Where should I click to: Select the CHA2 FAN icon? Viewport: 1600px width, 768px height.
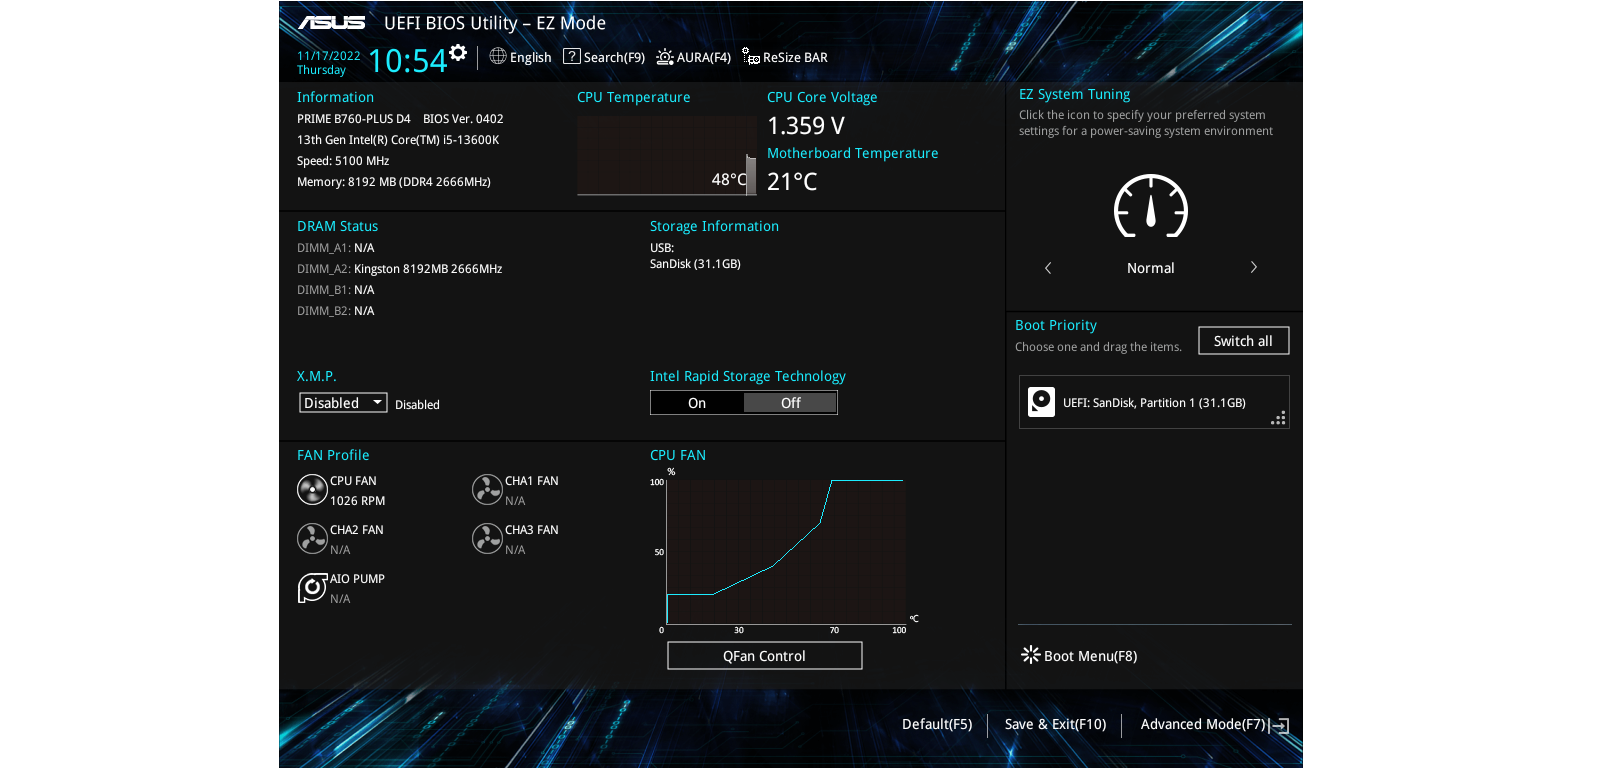point(312,539)
